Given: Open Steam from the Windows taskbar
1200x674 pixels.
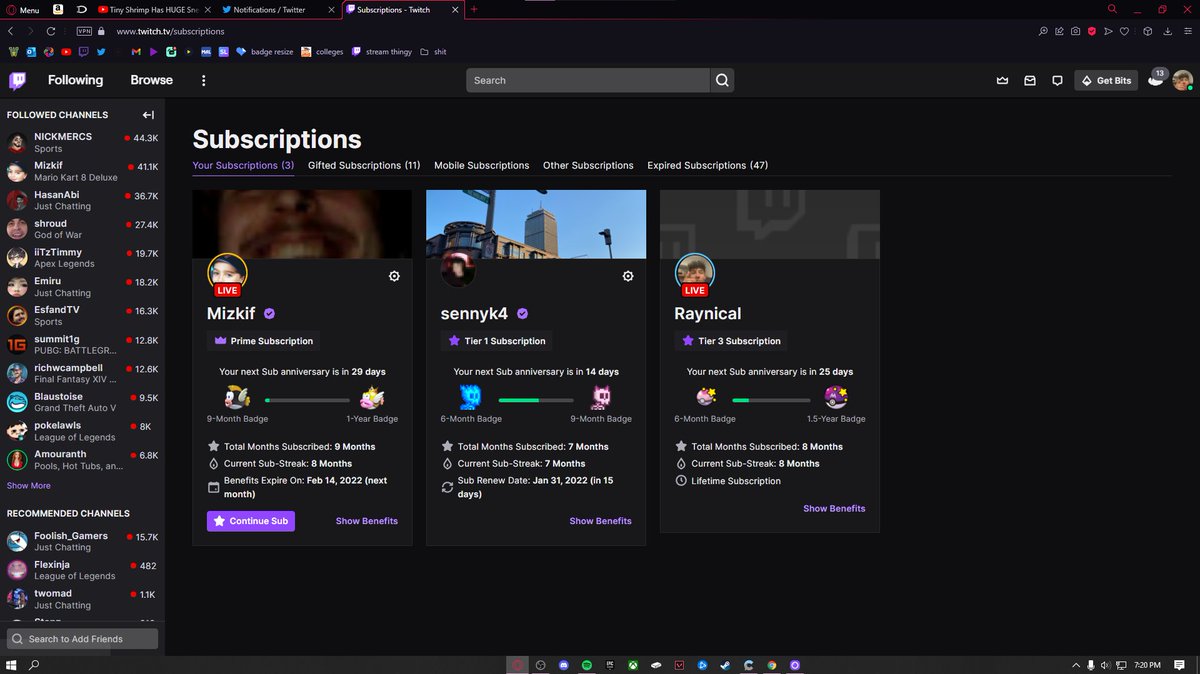Looking at the screenshot, I should tap(725, 665).
